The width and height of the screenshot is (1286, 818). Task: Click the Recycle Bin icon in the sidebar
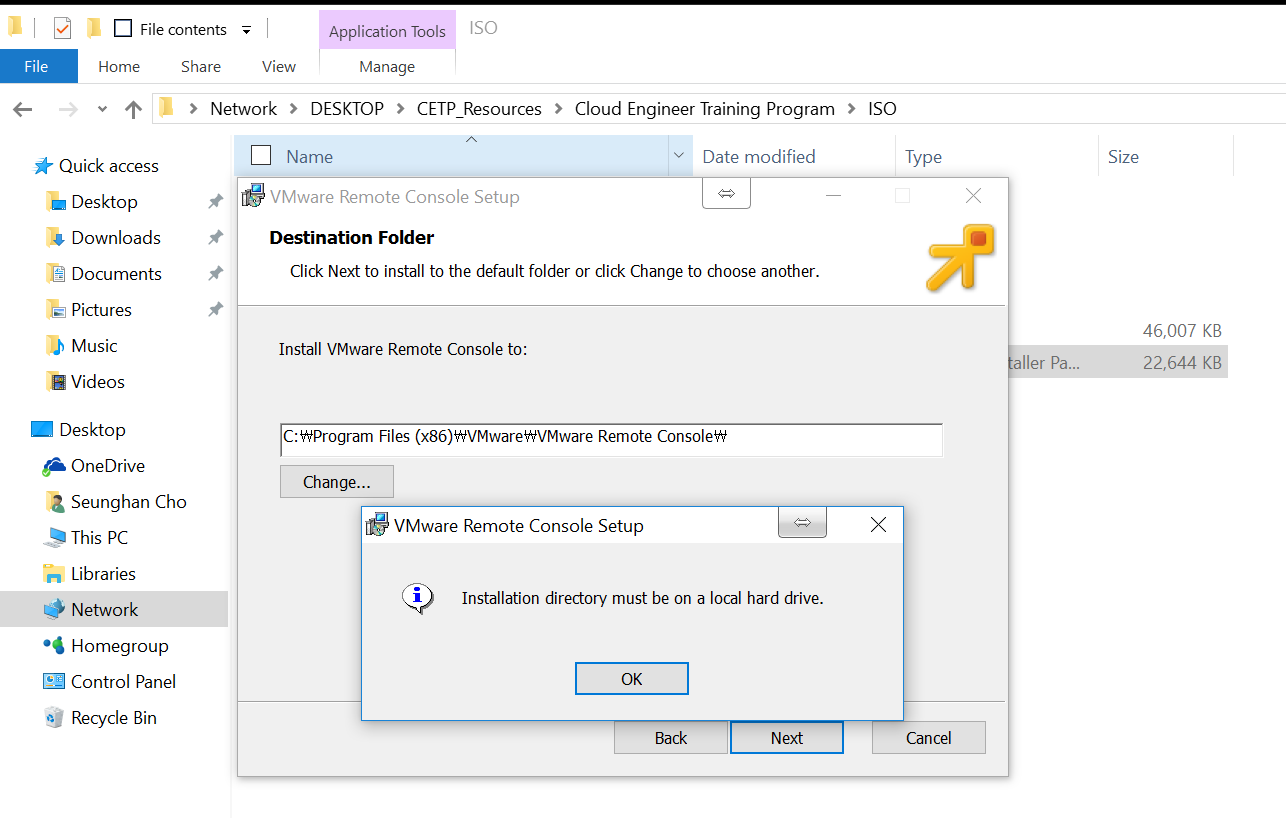tap(54, 718)
